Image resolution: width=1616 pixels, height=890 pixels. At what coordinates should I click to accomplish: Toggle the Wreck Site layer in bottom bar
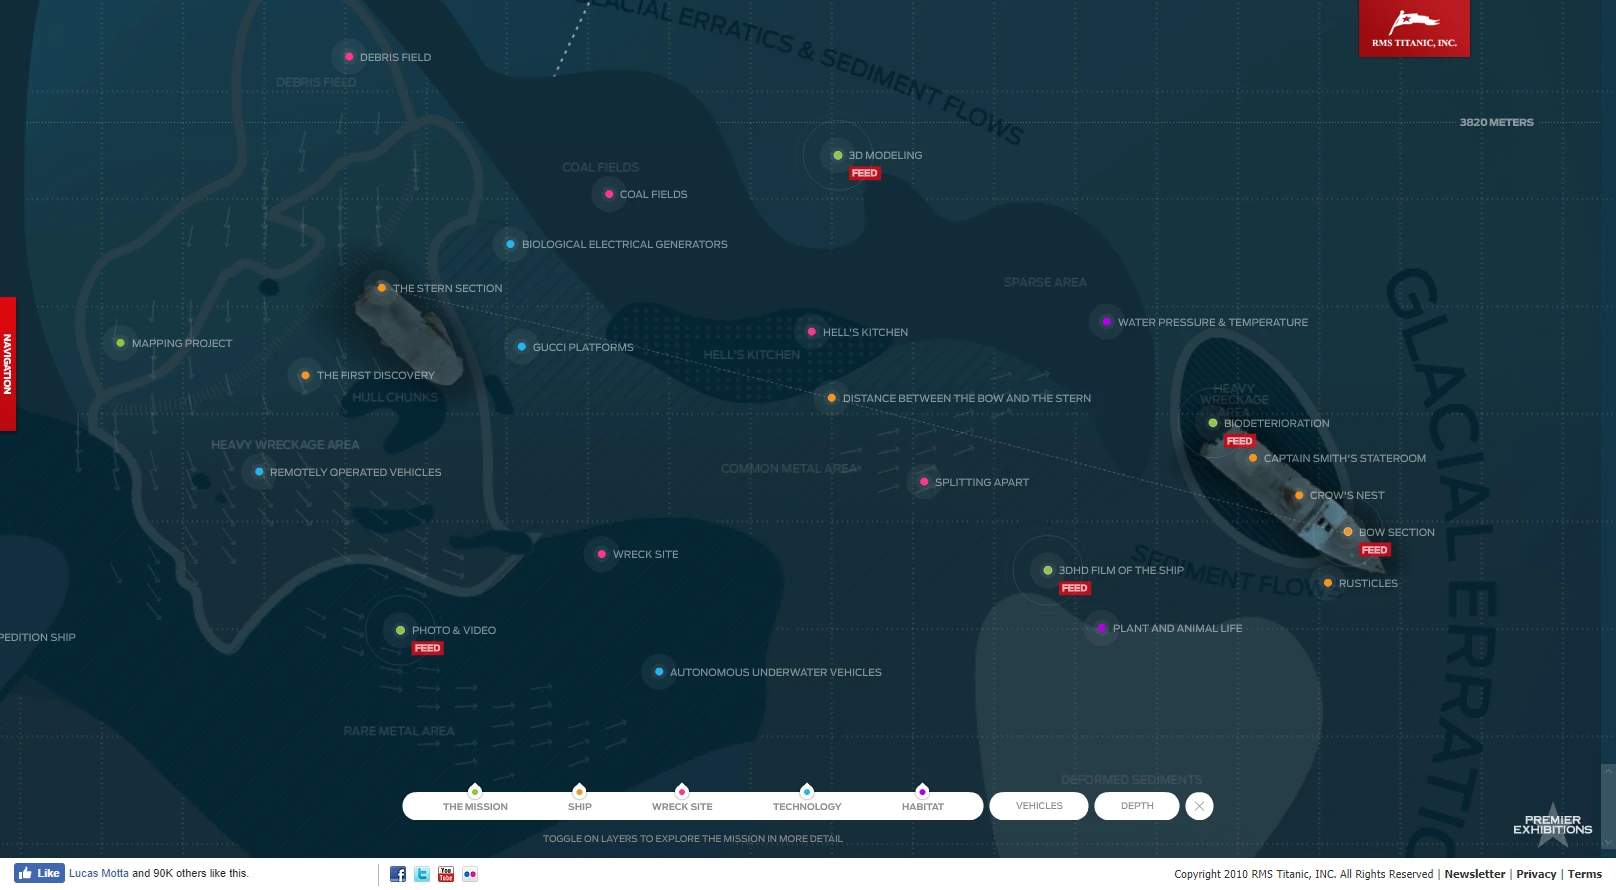point(682,806)
